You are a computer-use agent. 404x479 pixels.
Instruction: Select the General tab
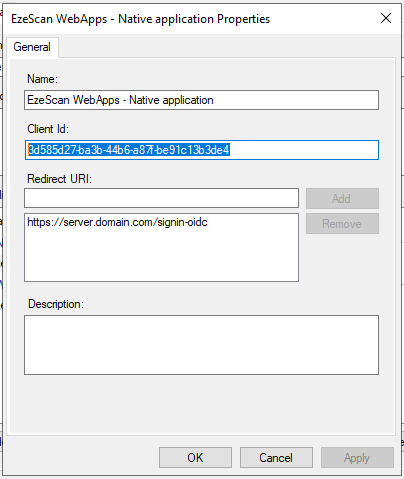tap(32, 47)
